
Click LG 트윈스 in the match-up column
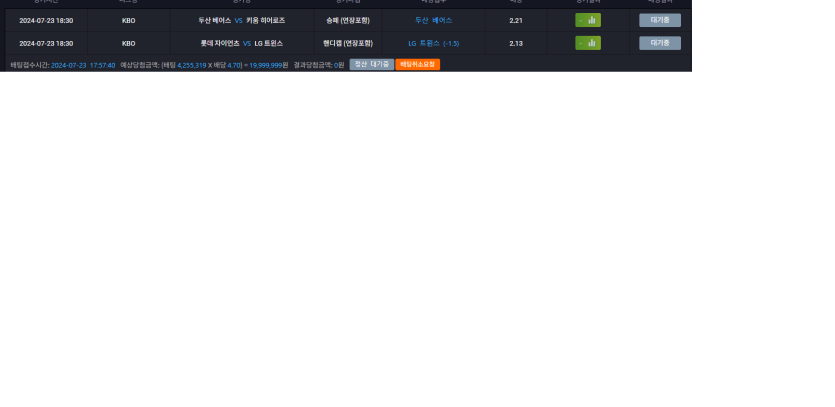(269, 43)
